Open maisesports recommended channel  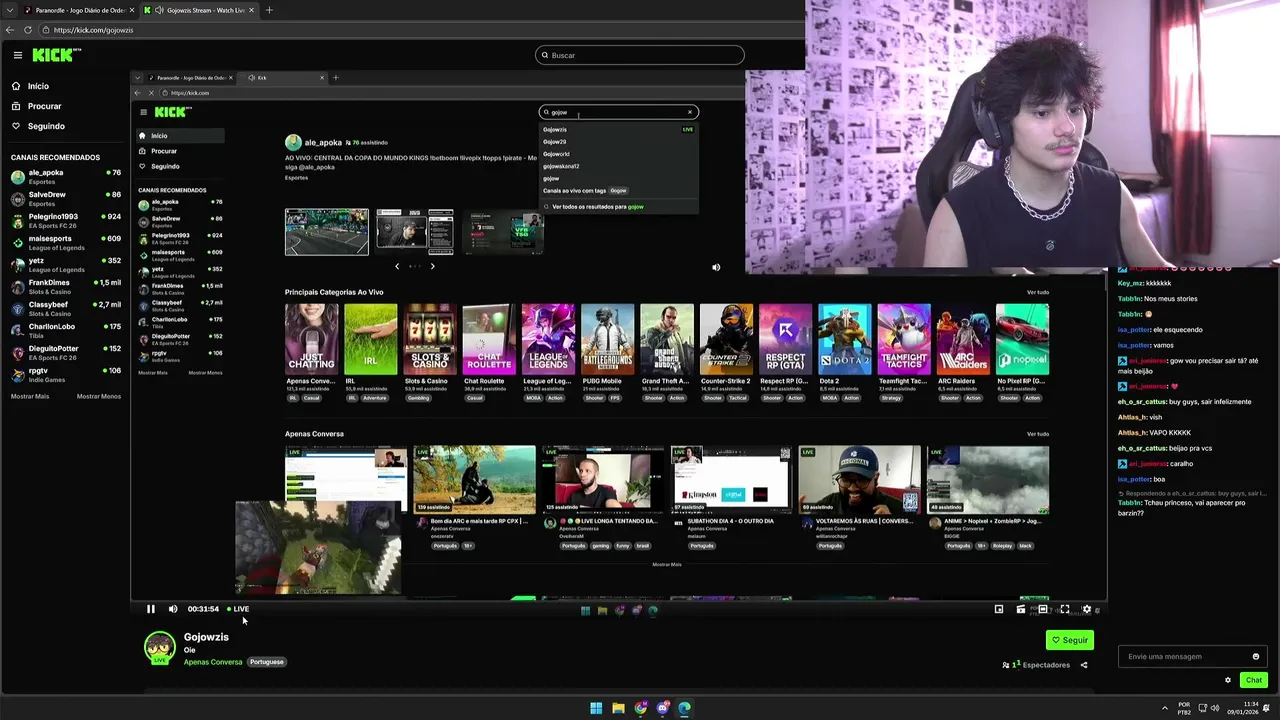pyautogui.click(x=66, y=242)
